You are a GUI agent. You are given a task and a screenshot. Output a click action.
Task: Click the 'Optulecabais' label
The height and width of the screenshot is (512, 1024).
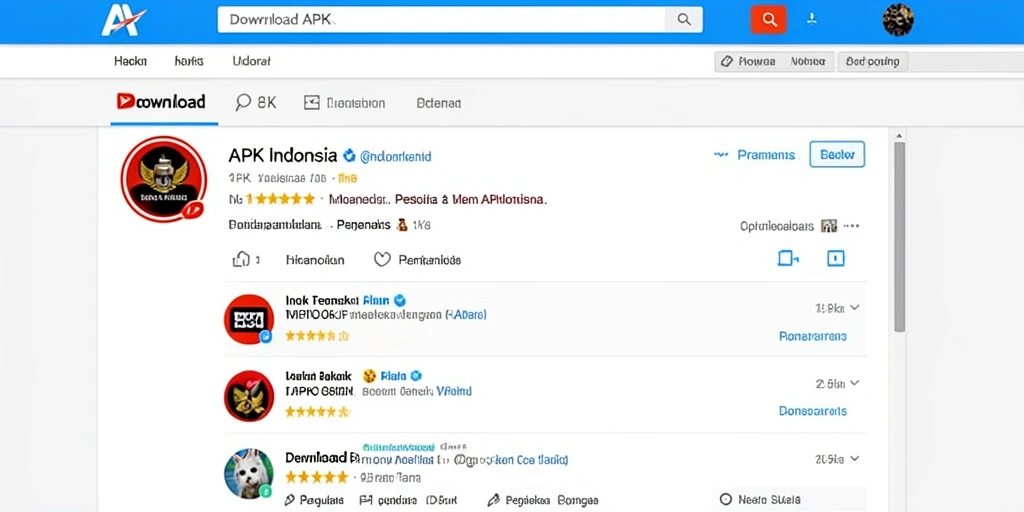click(777, 226)
